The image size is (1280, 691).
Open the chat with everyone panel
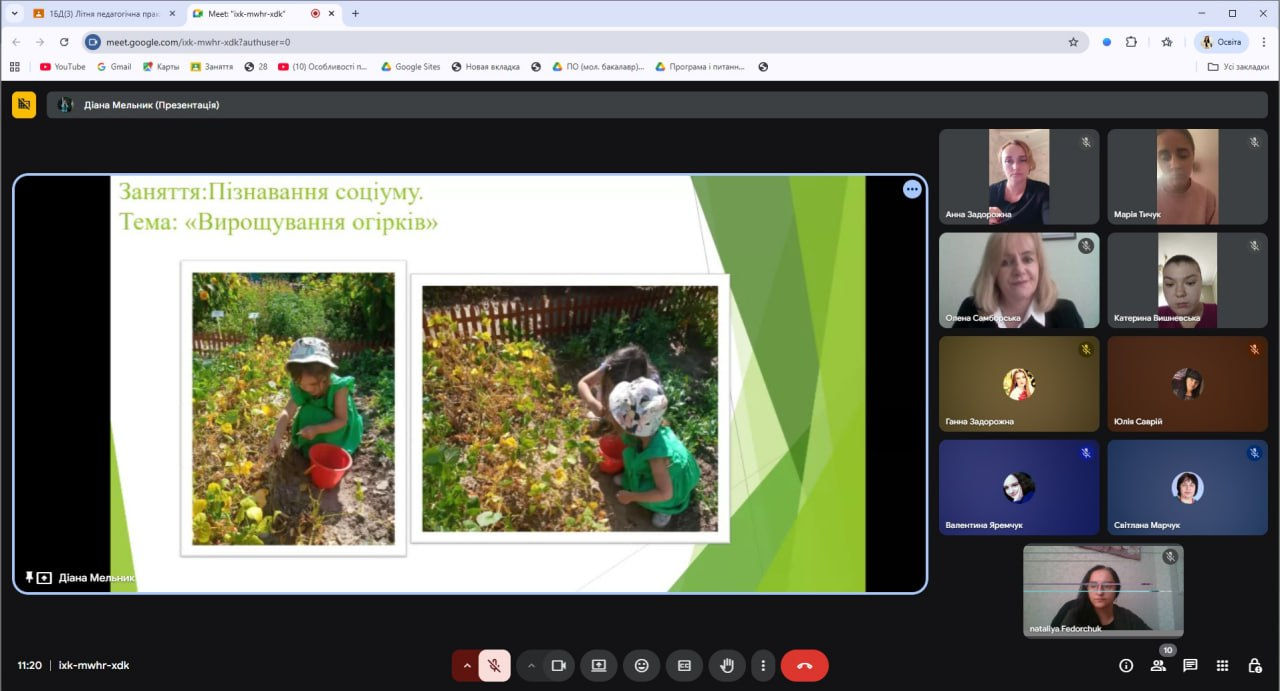tap(1190, 665)
